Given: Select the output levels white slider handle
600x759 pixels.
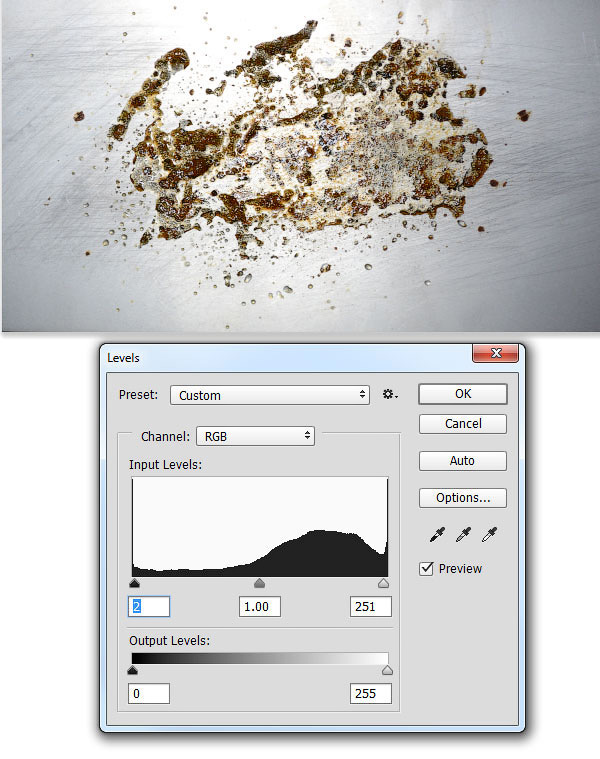Looking at the screenshot, I should tap(387, 670).
